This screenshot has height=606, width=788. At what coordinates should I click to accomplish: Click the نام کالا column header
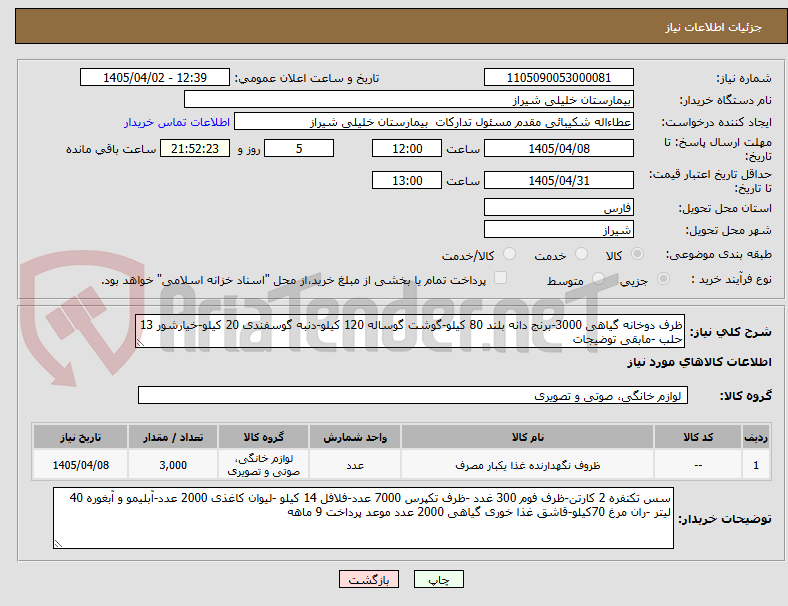[528, 437]
